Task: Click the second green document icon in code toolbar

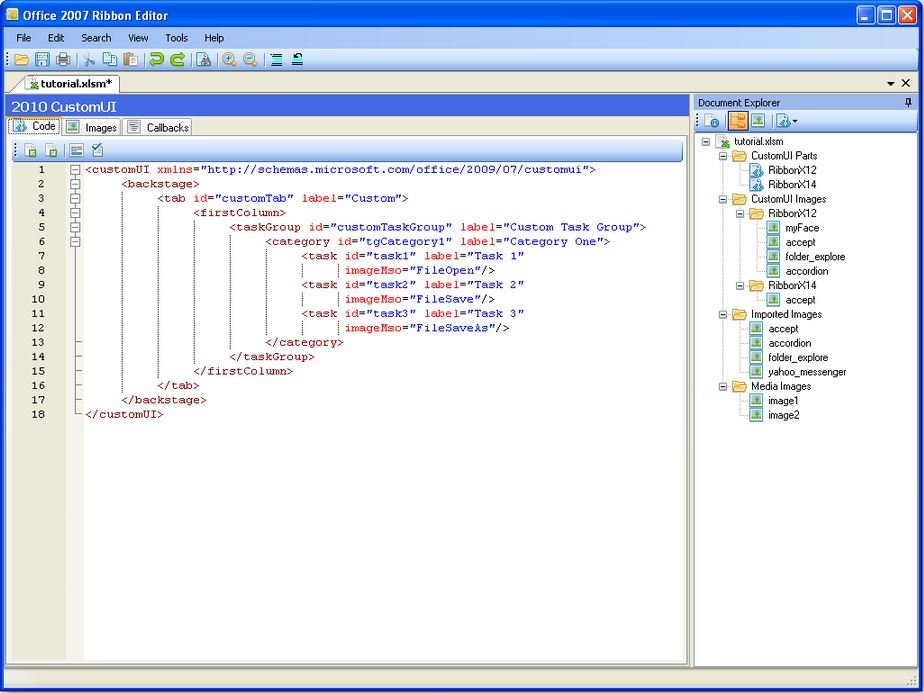Action: [51, 151]
